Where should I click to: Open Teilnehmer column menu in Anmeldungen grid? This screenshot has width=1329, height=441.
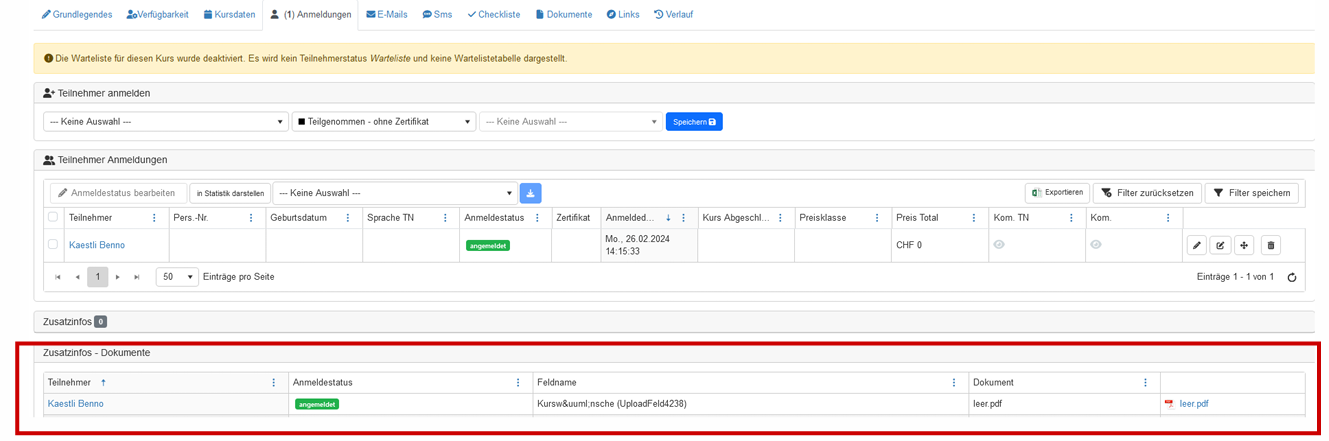pos(154,218)
